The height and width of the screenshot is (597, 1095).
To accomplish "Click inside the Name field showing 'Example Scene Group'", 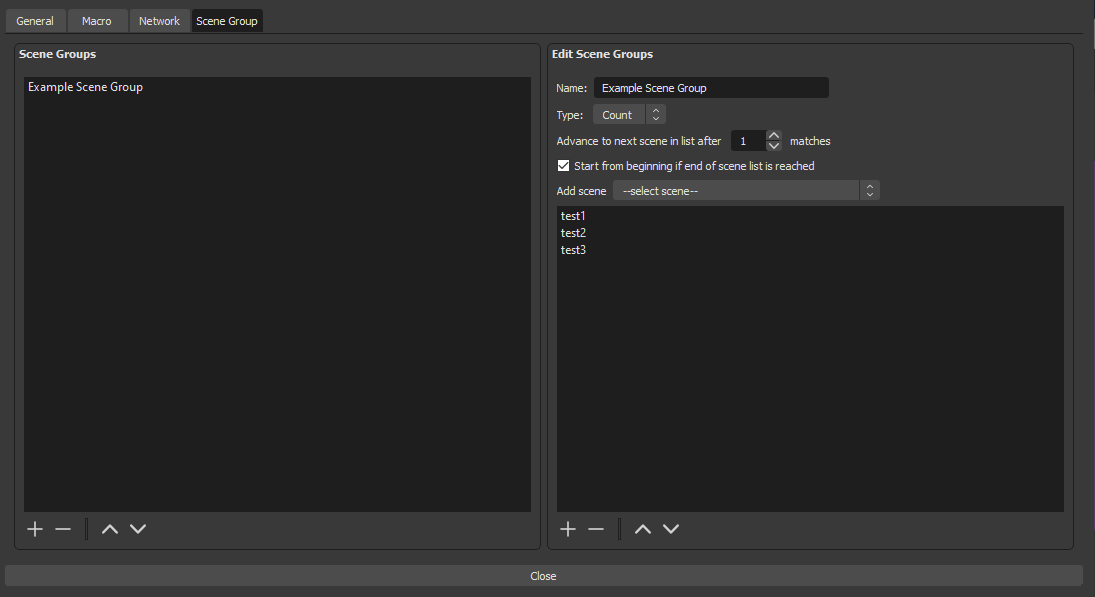I will coord(710,87).
